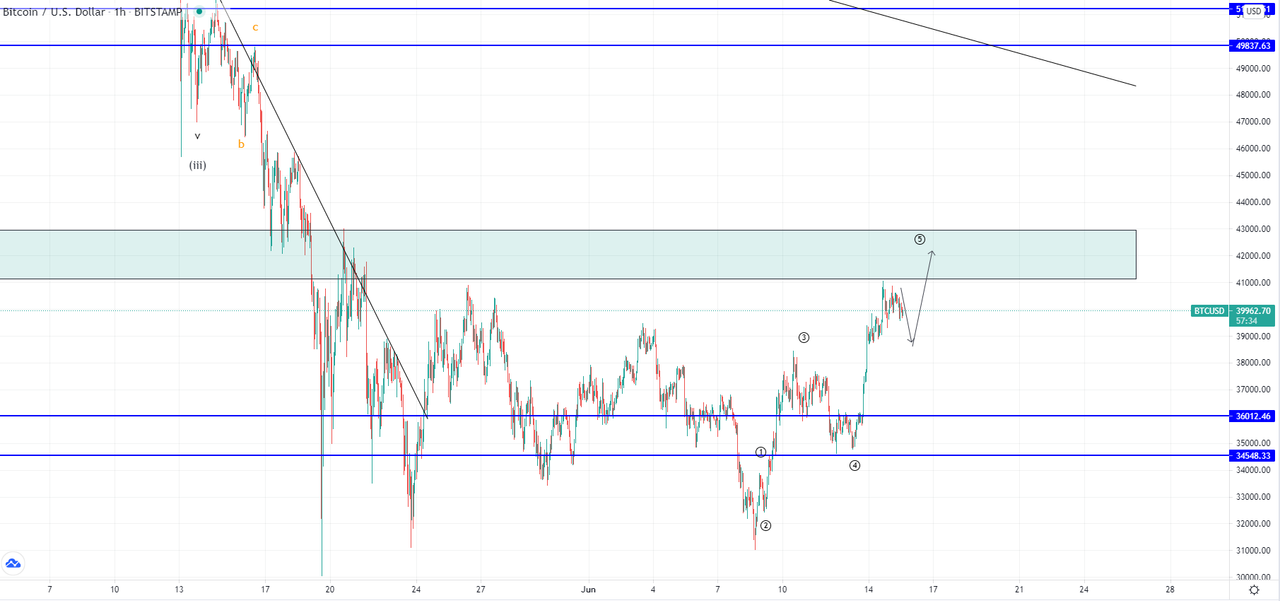The width and height of the screenshot is (1280, 601).
Task: Click the circled wave 5 label
Action: click(919, 240)
